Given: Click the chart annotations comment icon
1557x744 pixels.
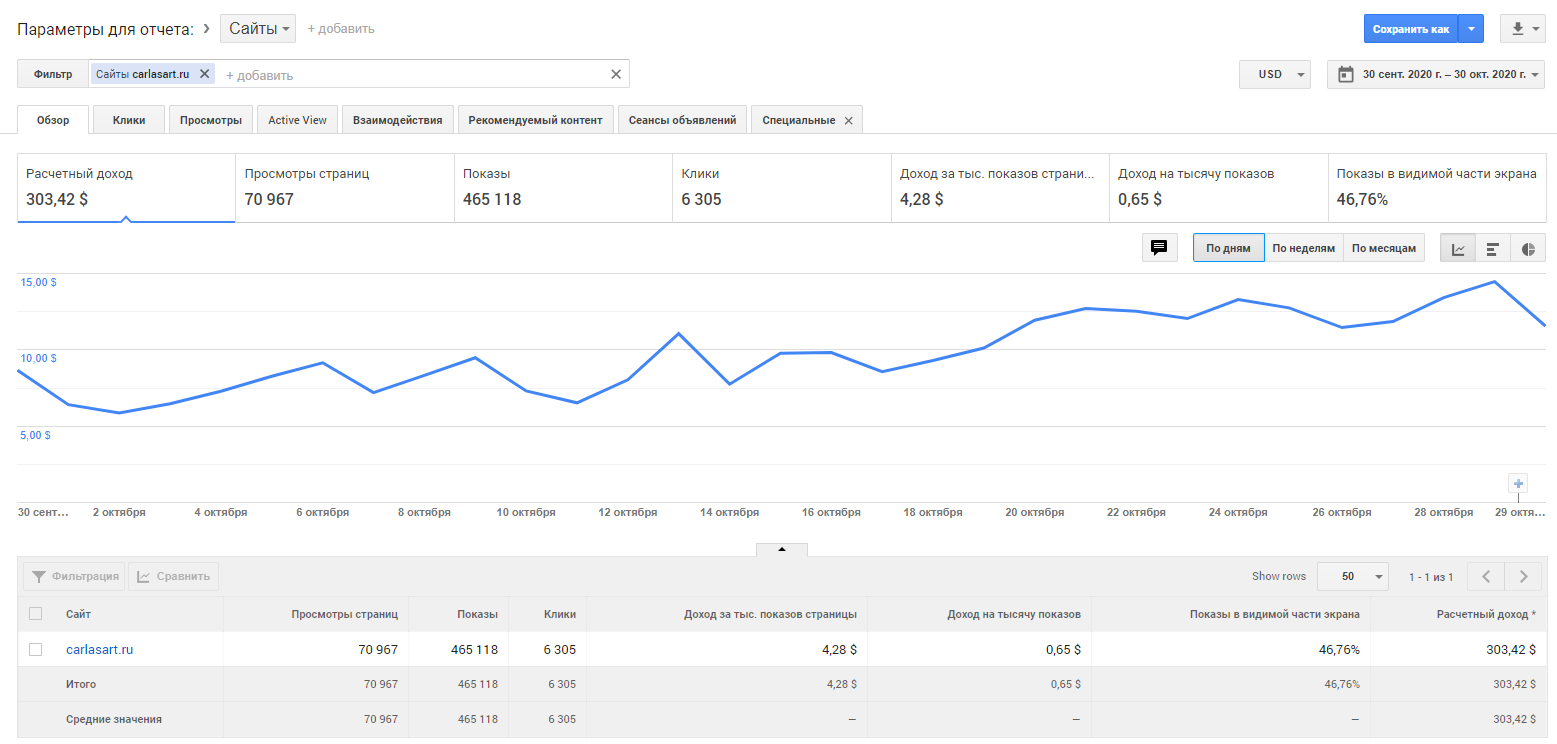Looking at the screenshot, I should click(x=1159, y=248).
